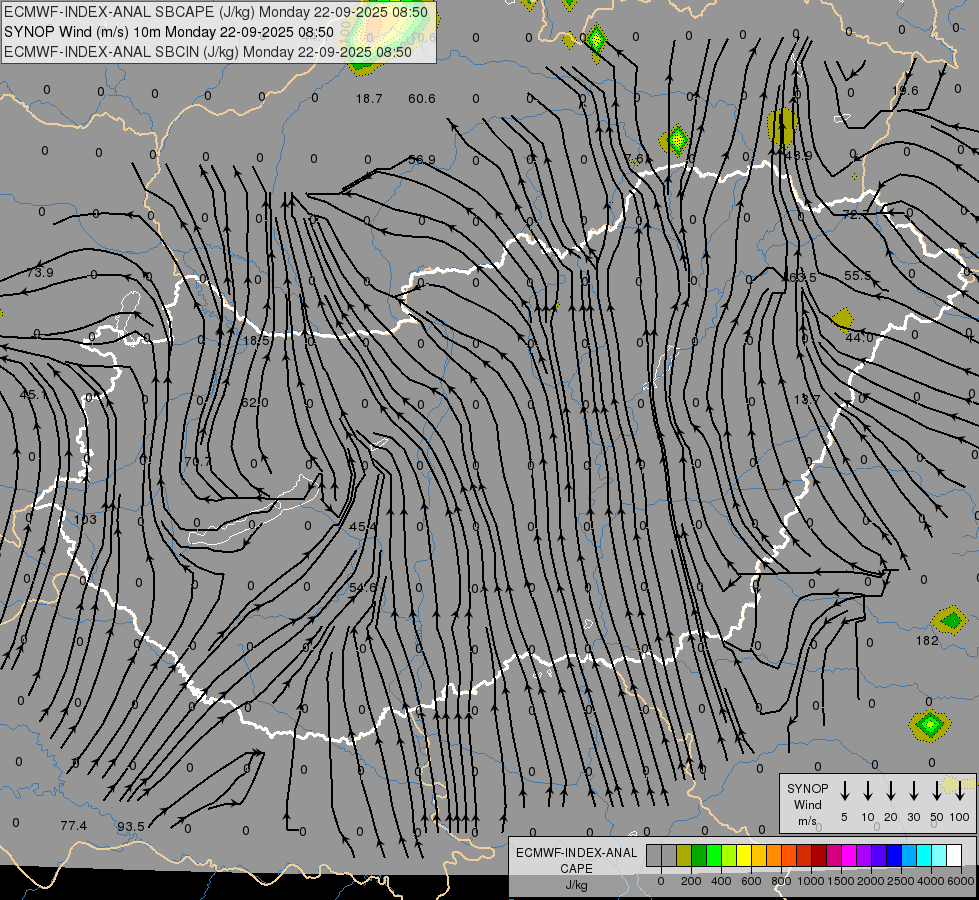Image resolution: width=979 pixels, height=900 pixels.
Task: Click the 800 tick label on CAPE scale
Action: pos(781,881)
